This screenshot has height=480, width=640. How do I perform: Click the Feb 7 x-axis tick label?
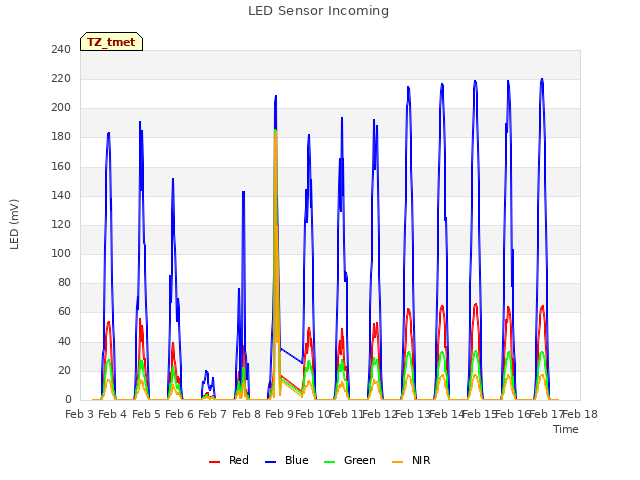pos(212,414)
